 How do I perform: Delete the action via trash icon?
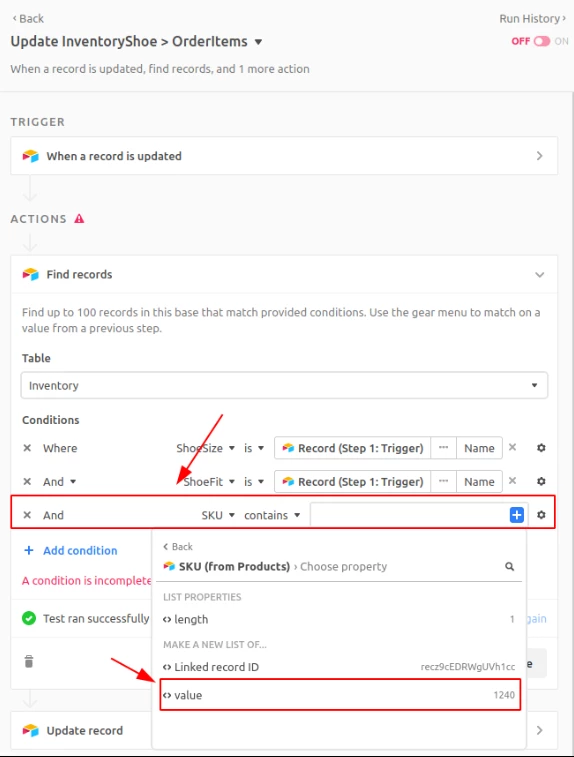29,661
